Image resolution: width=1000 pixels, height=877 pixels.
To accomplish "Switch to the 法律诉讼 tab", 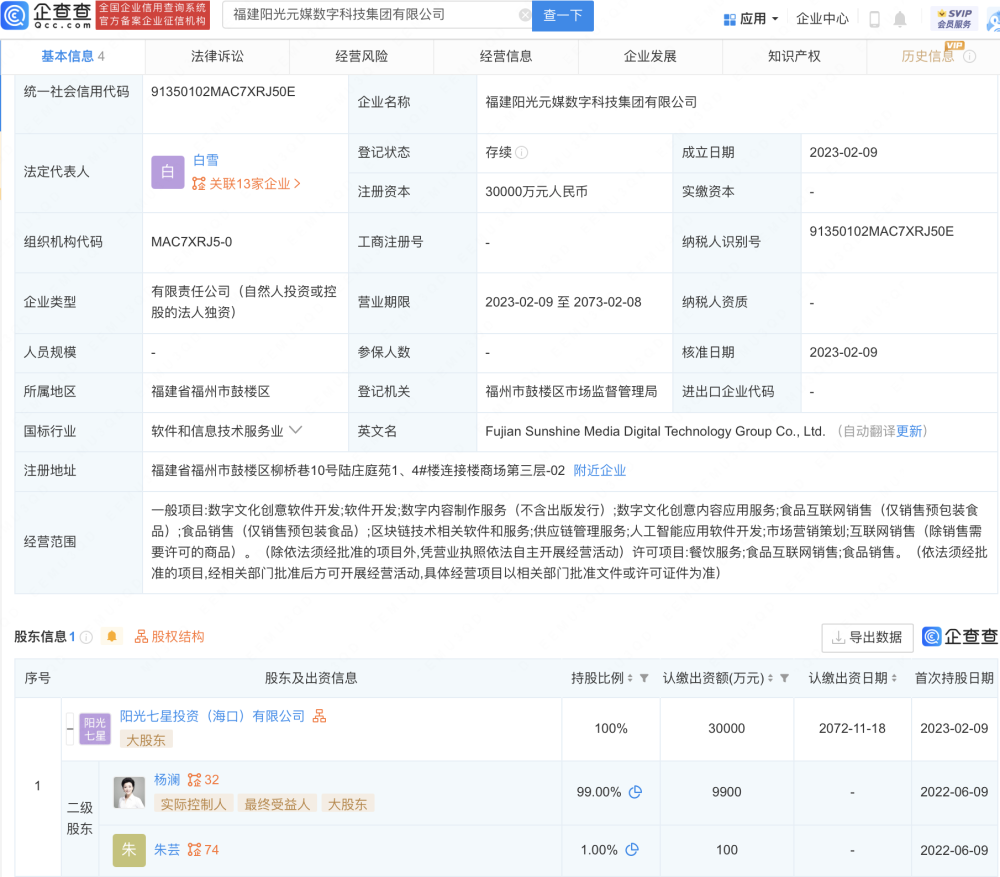I will (x=217, y=56).
